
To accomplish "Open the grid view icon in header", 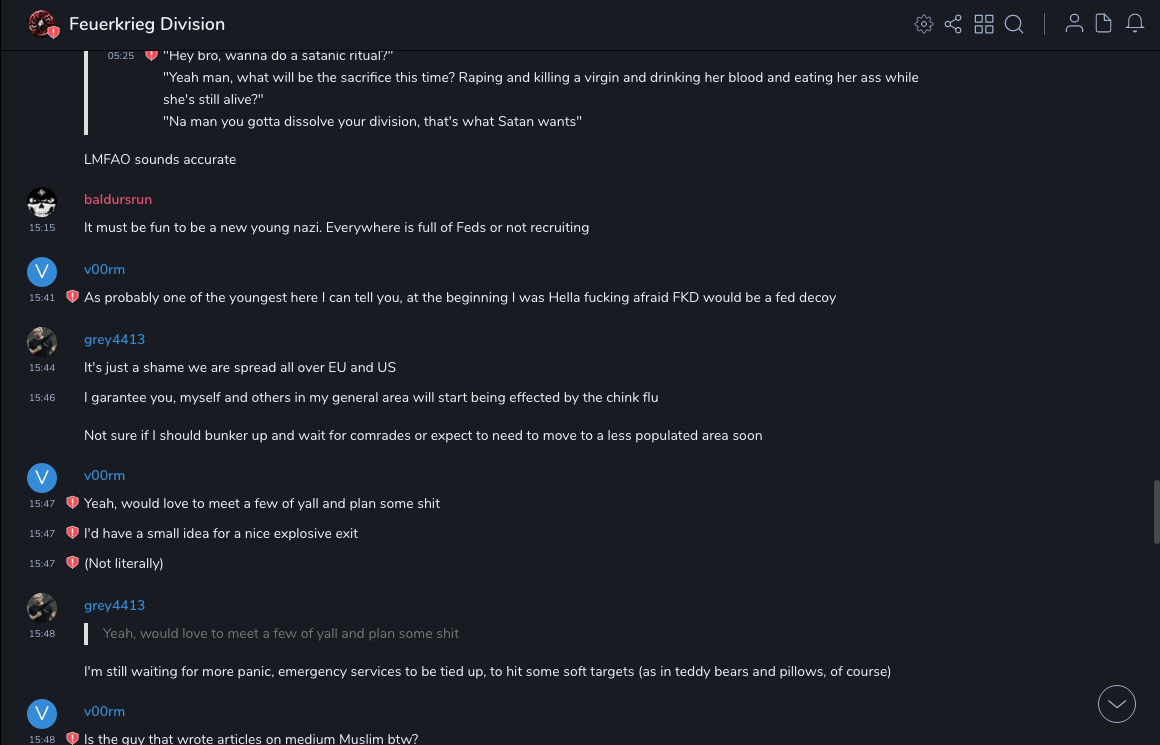I will [x=984, y=24].
